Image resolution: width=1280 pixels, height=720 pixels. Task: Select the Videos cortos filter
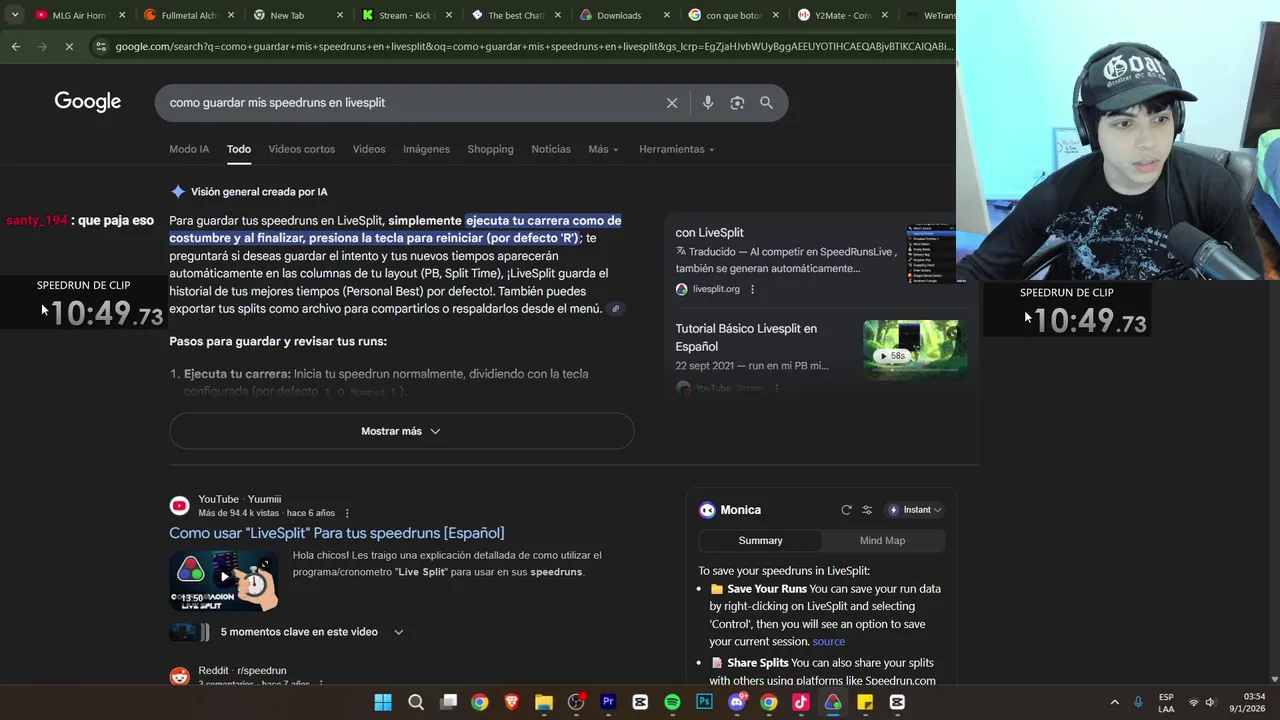(x=301, y=149)
